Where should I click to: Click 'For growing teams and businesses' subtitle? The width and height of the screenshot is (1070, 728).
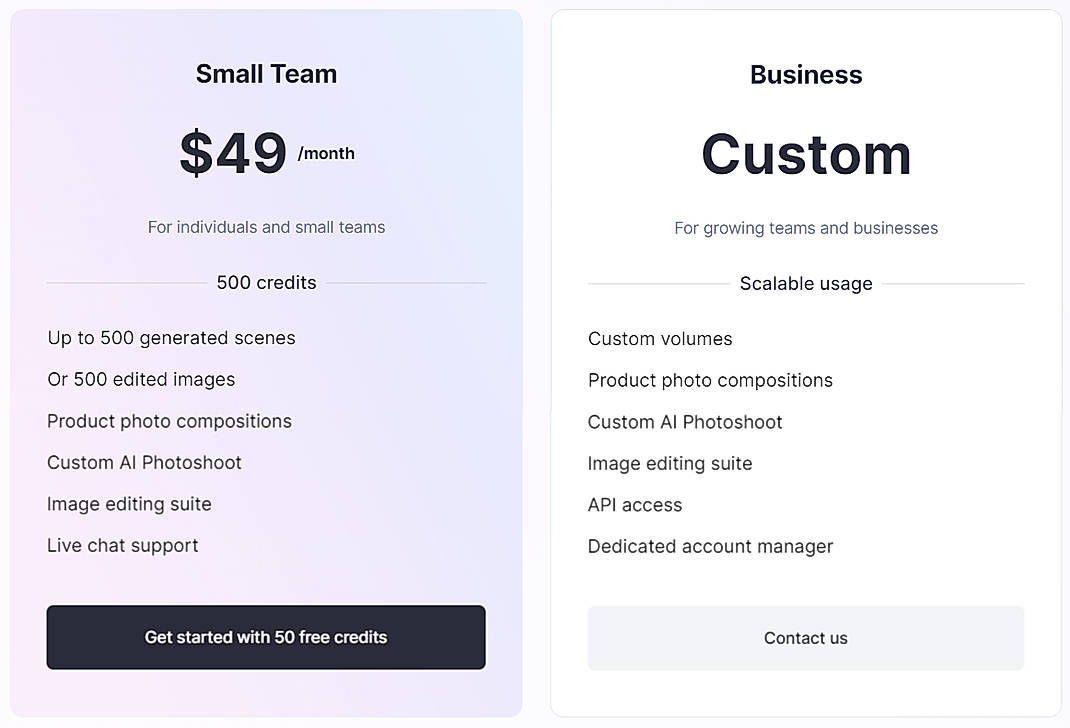pos(806,228)
